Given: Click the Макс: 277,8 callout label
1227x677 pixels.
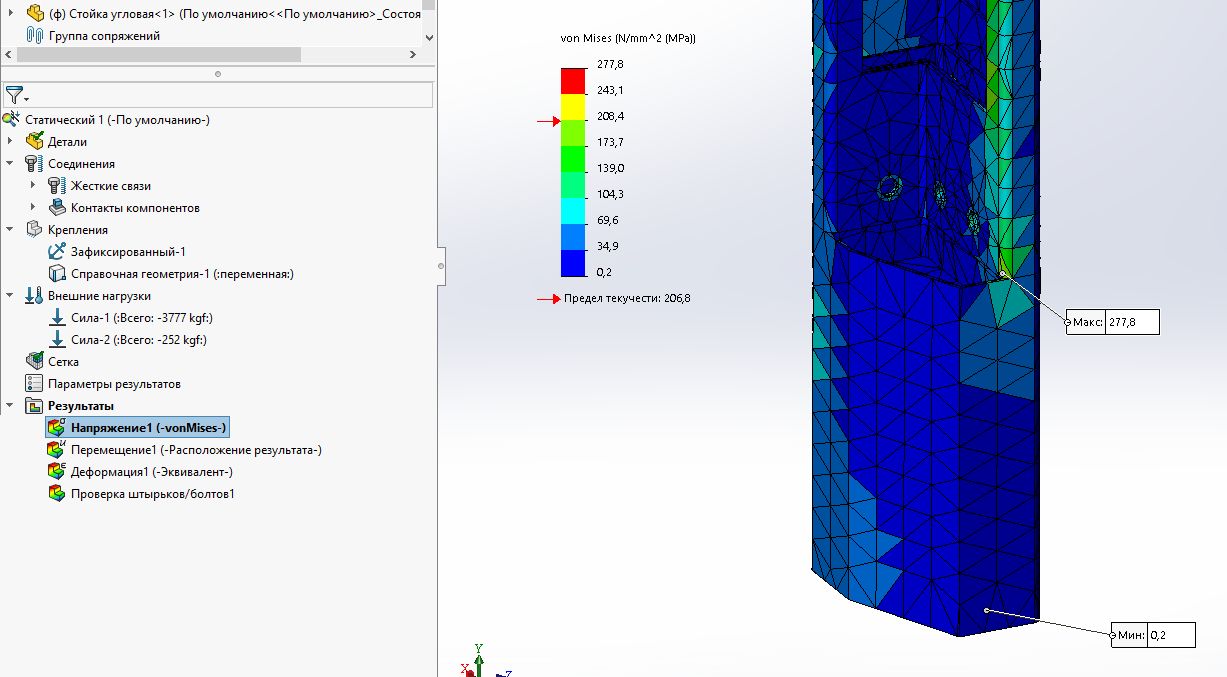Looking at the screenshot, I should pyautogui.click(x=1113, y=322).
